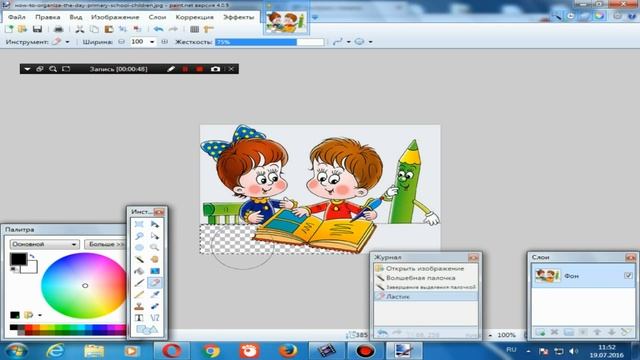Open the Основной color mode dropdown
This screenshot has height=360, width=640.
44,244
